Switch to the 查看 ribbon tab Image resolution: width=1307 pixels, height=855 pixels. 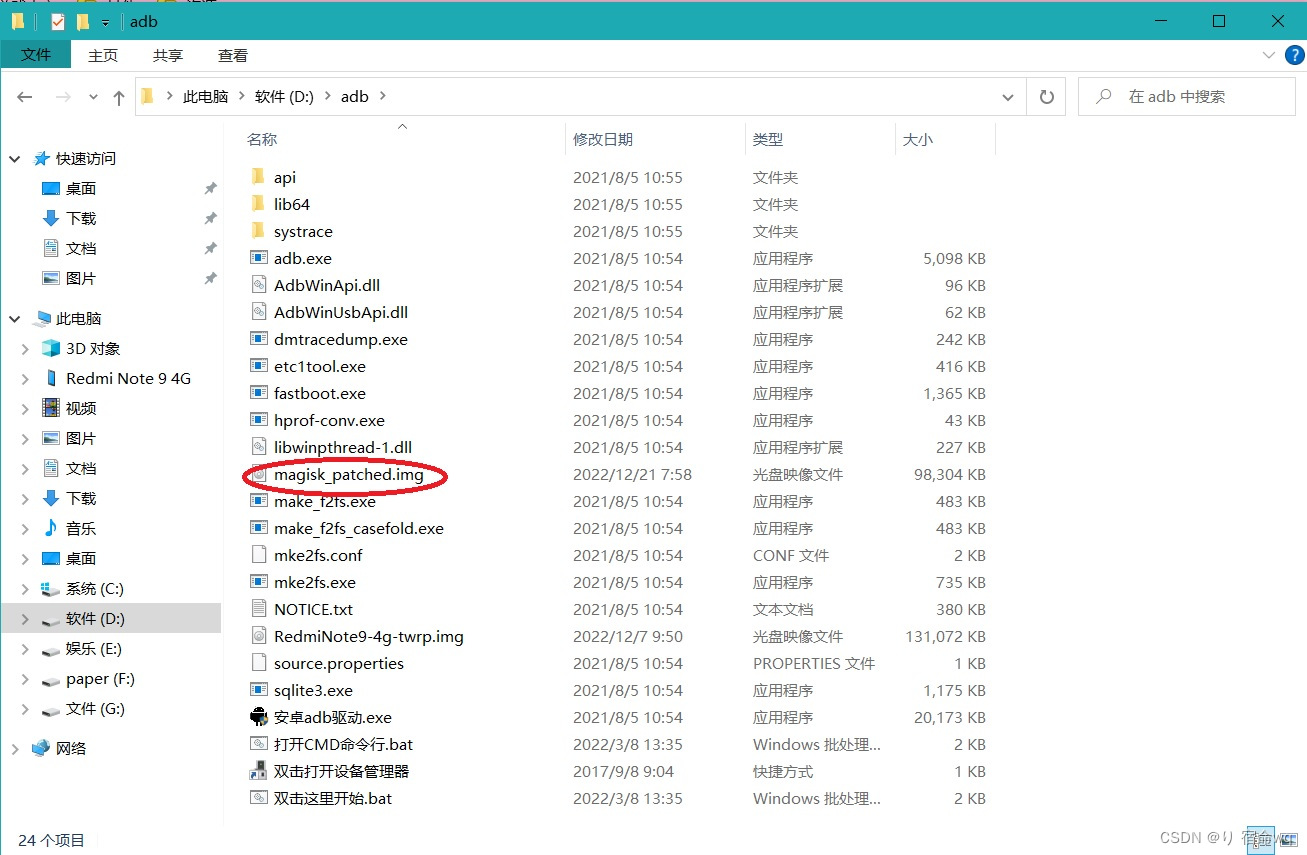click(x=233, y=55)
